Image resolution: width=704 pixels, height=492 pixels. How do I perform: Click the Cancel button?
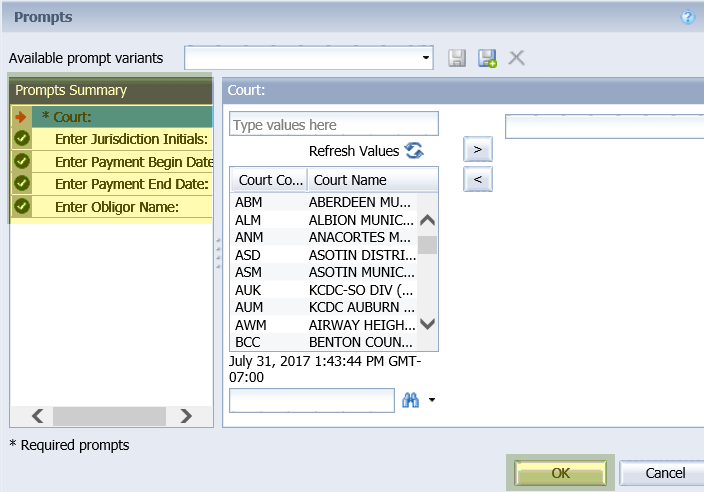click(664, 473)
